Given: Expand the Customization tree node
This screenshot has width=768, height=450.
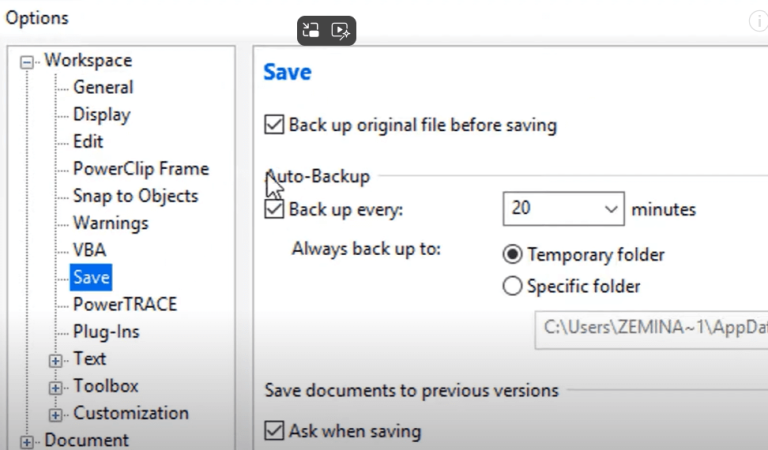Looking at the screenshot, I should click(55, 414).
